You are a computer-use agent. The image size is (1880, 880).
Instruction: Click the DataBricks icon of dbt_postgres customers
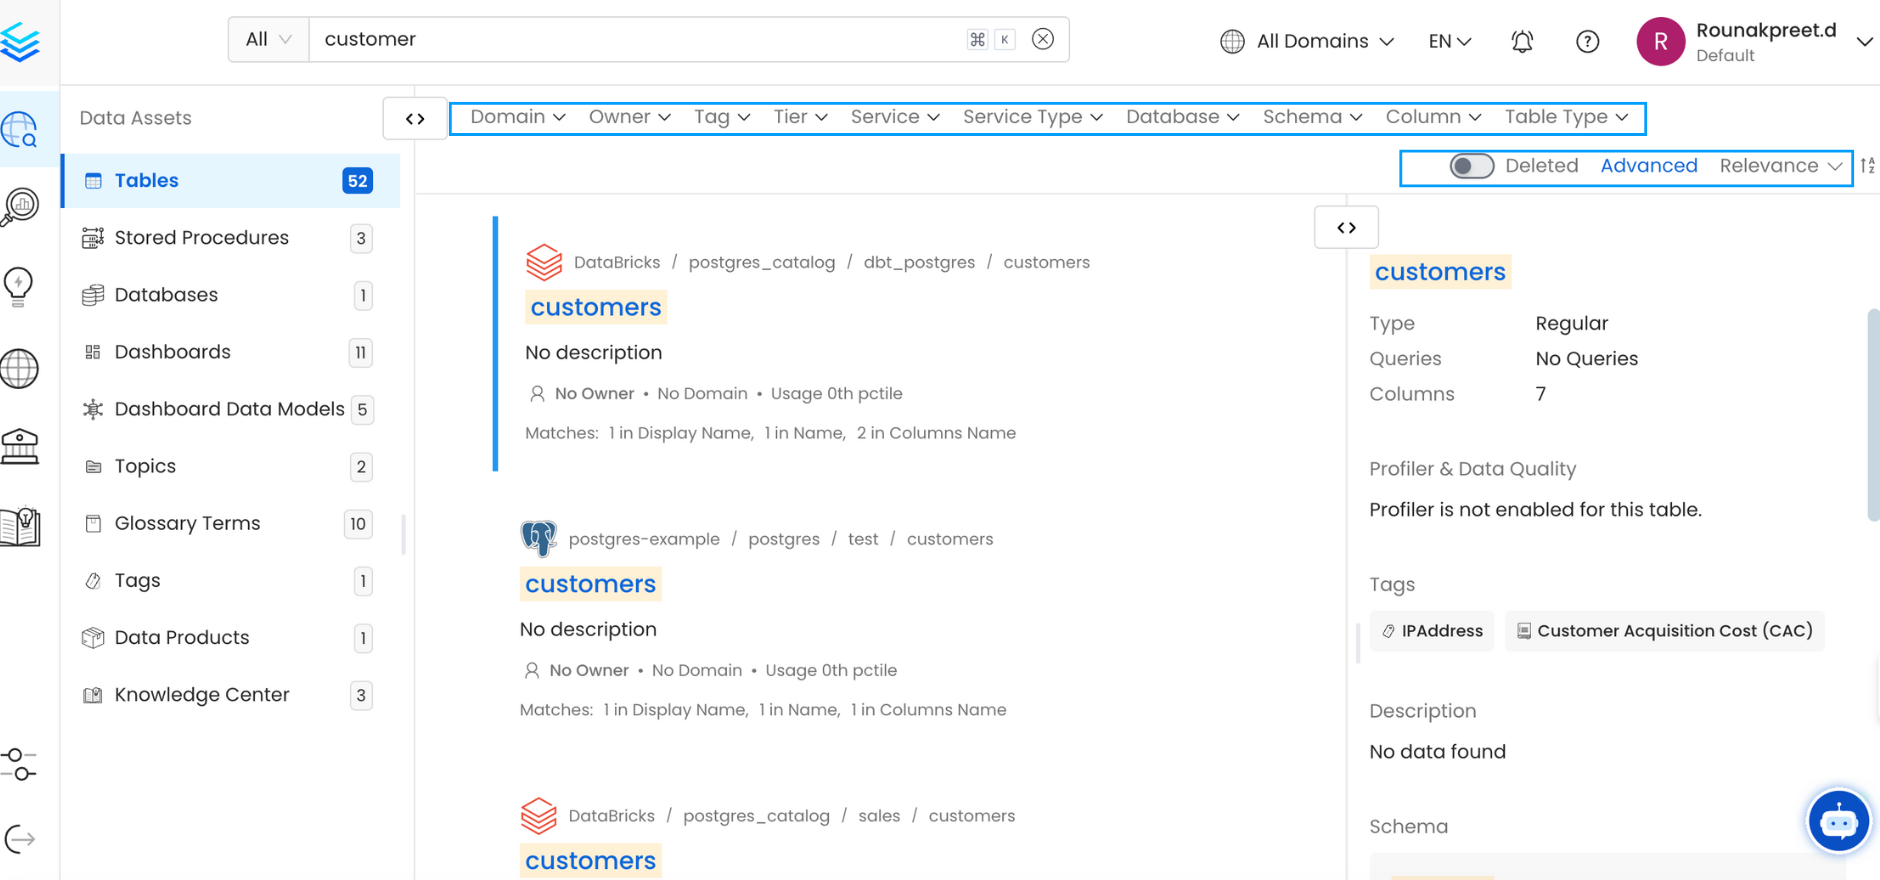(x=544, y=262)
